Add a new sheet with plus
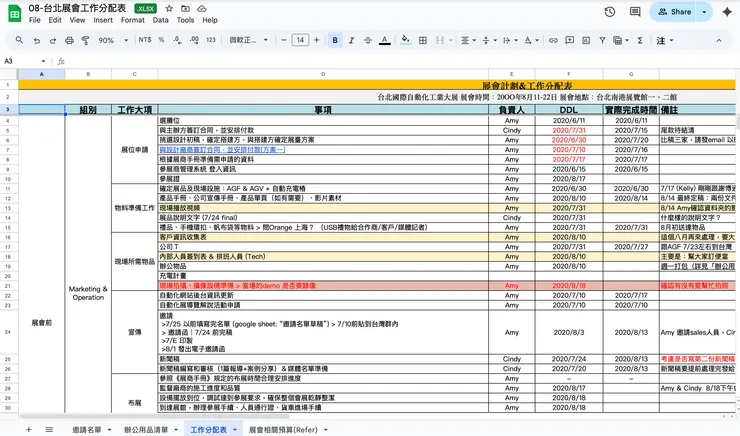This screenshot has height=436, width=740. point(29,429)
